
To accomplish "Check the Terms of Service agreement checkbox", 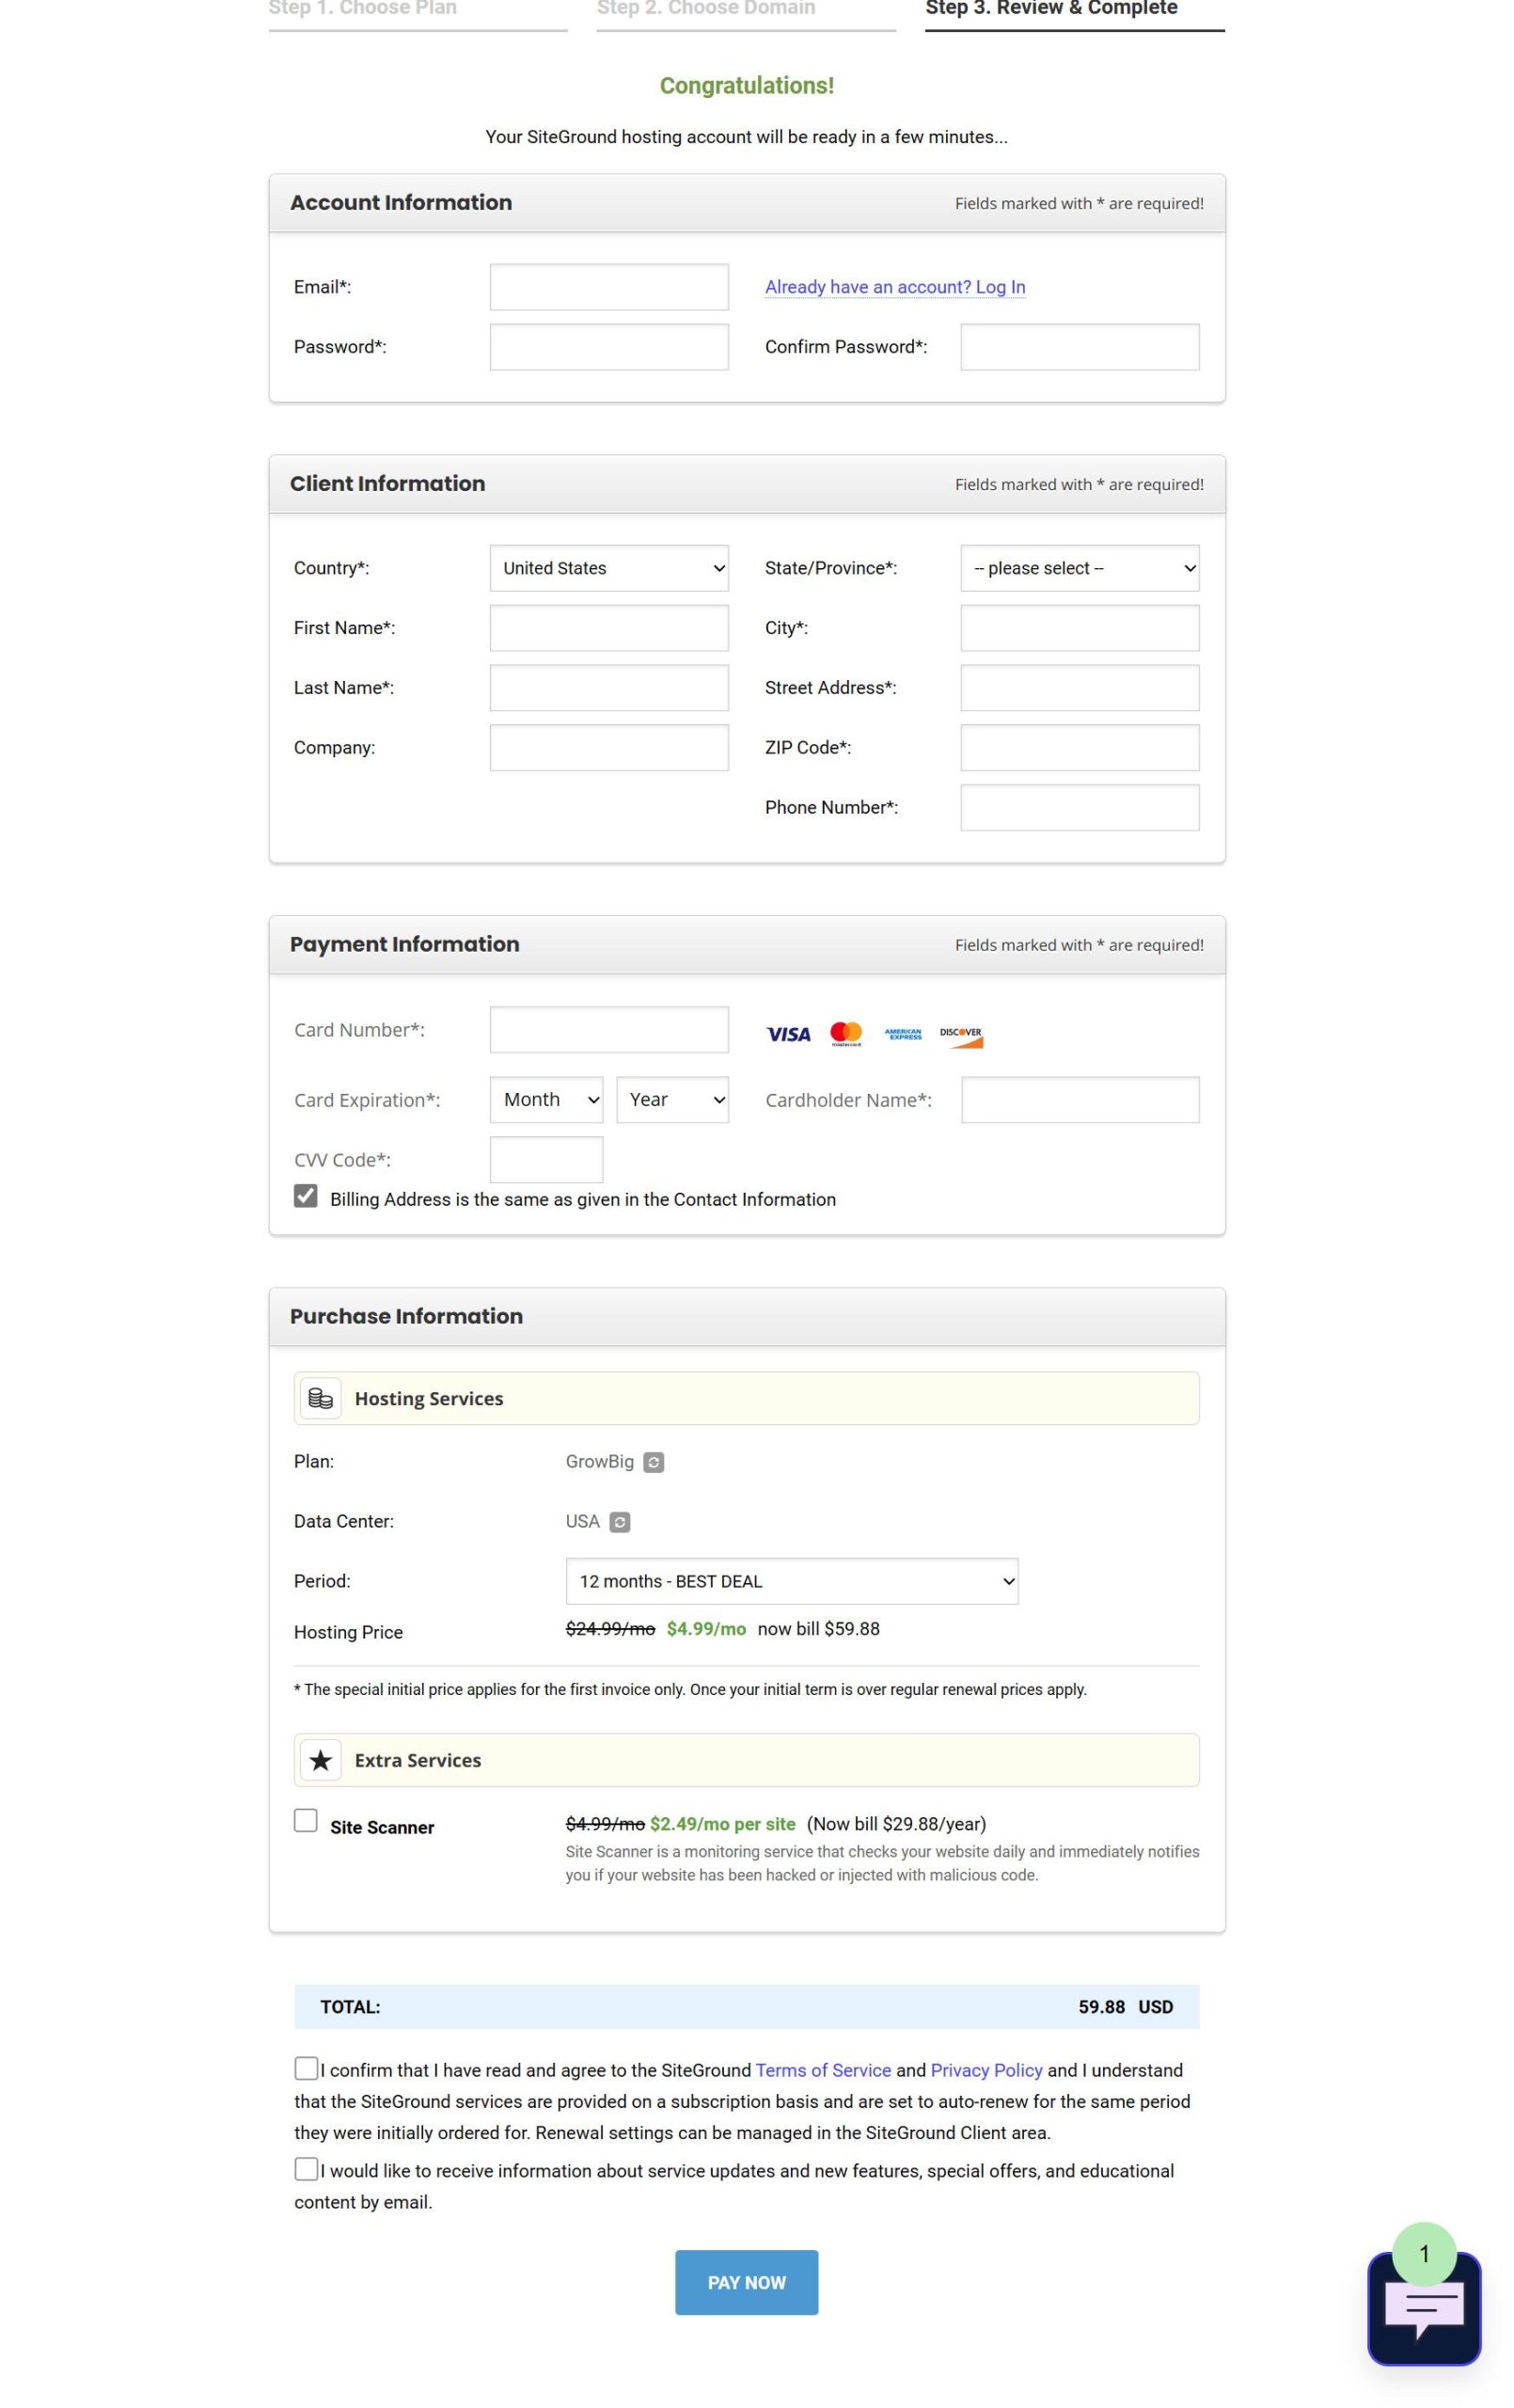I will pyautogui.click(x=306, y=2068).
